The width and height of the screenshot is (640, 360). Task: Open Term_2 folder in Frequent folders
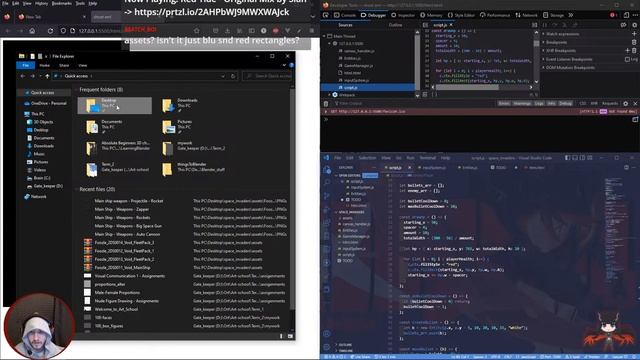116,169
